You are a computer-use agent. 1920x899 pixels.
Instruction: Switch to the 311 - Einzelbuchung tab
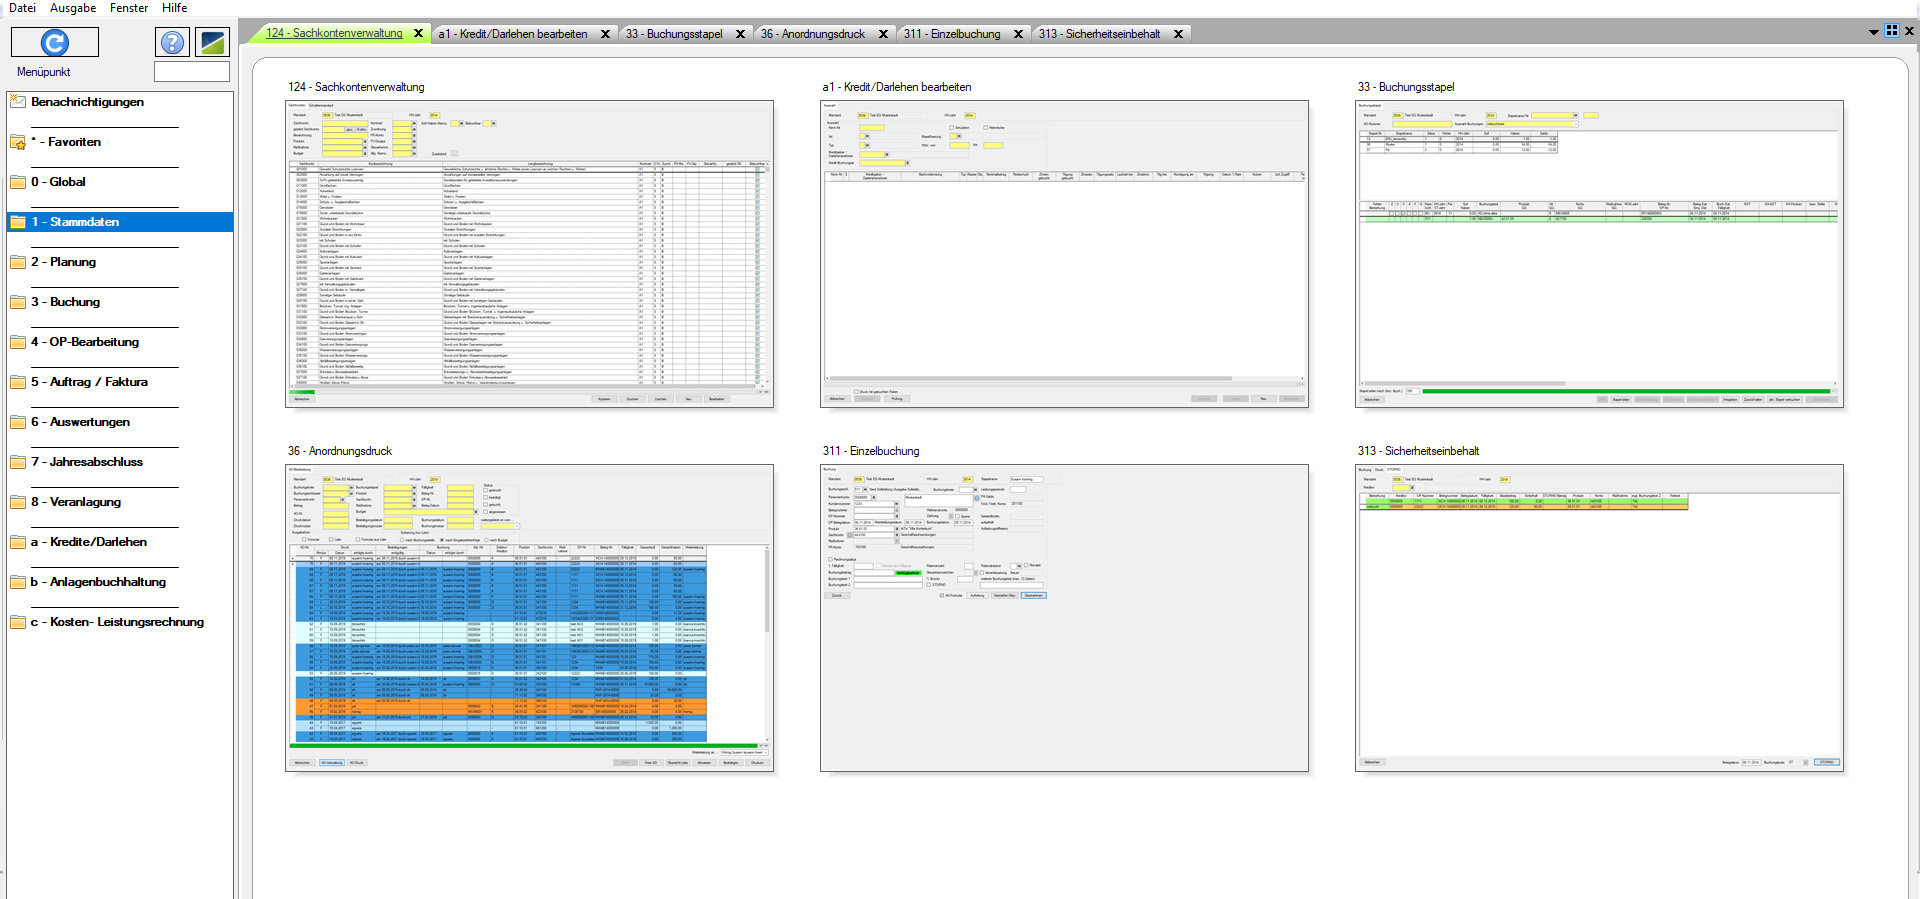(x=951, y=34)
